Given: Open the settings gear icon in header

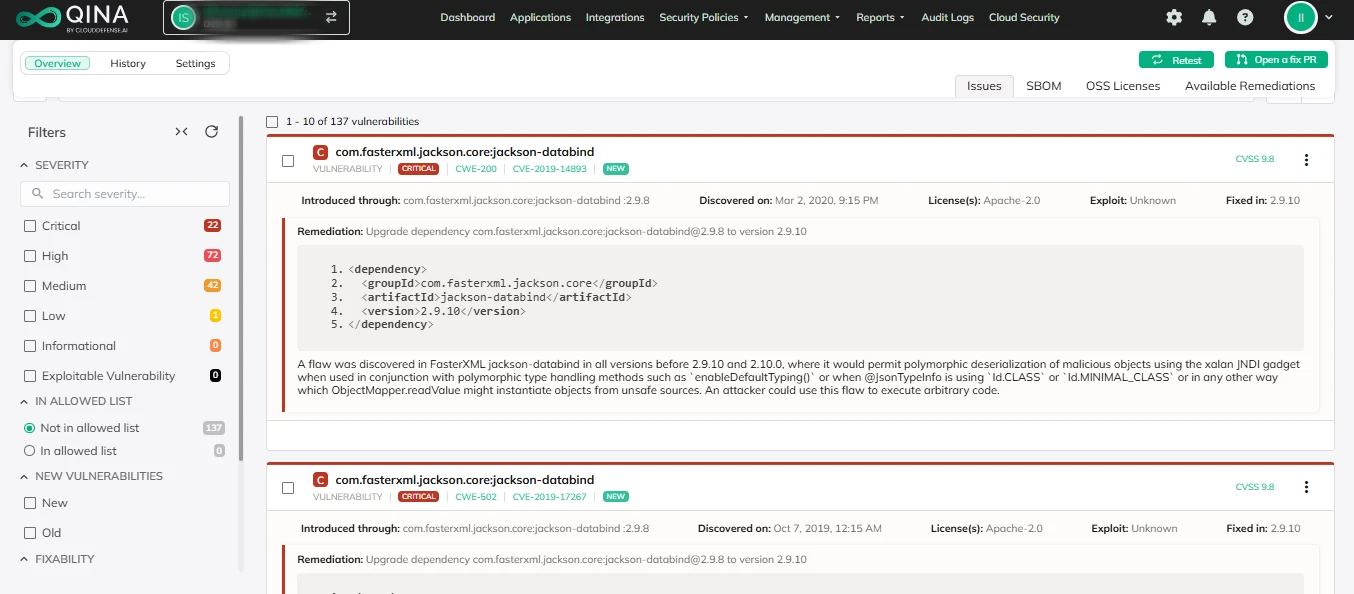Looking at the screenshot, I should coord(1174,18).
